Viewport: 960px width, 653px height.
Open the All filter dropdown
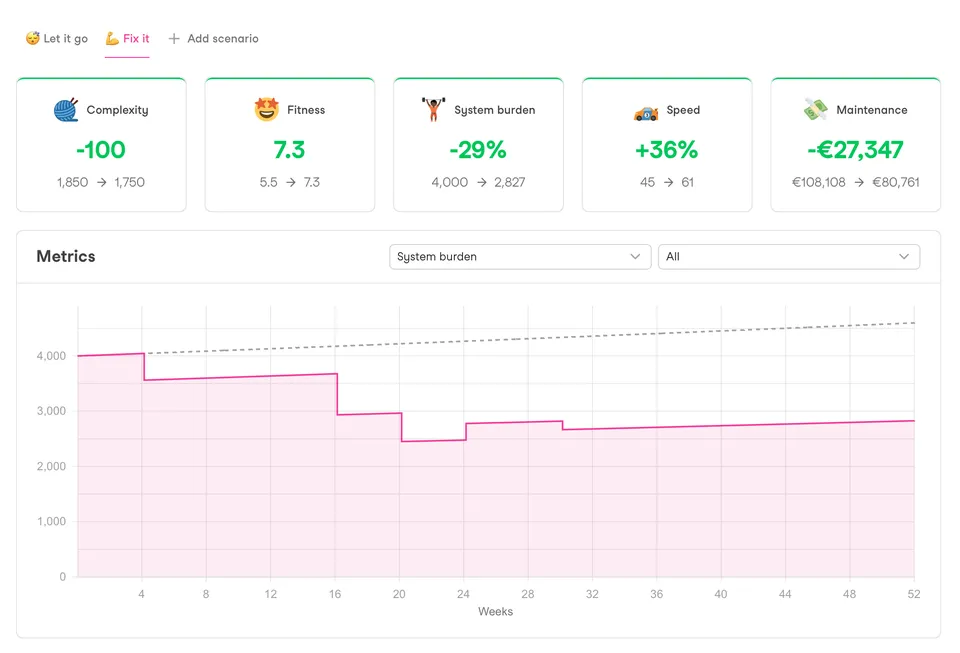click(788, 257)
